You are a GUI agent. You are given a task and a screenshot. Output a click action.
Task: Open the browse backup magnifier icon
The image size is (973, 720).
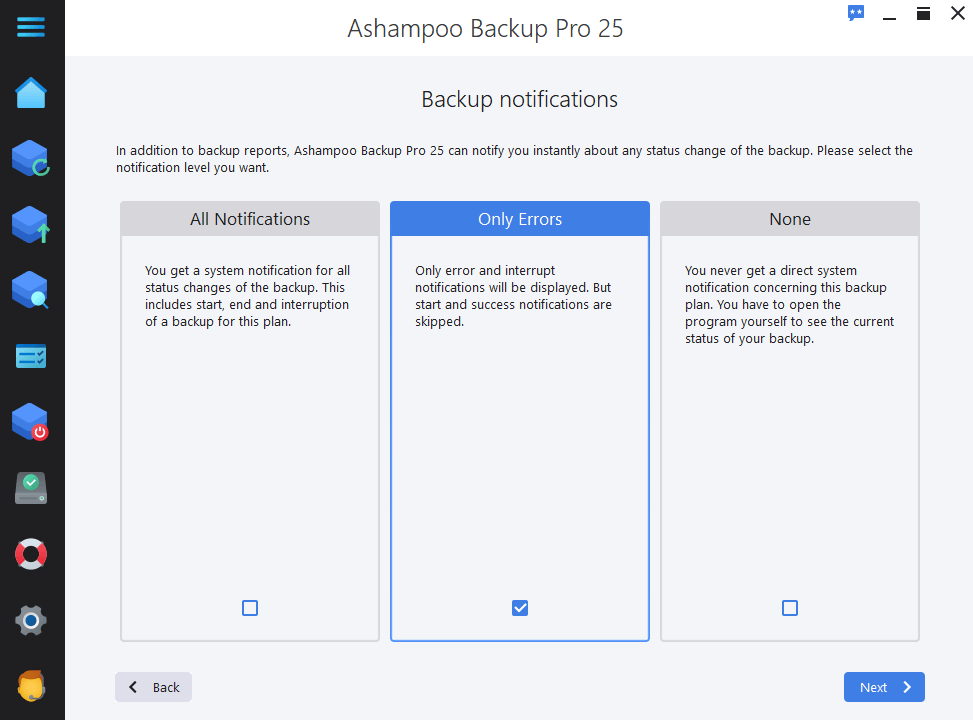[x=31, y=291]
